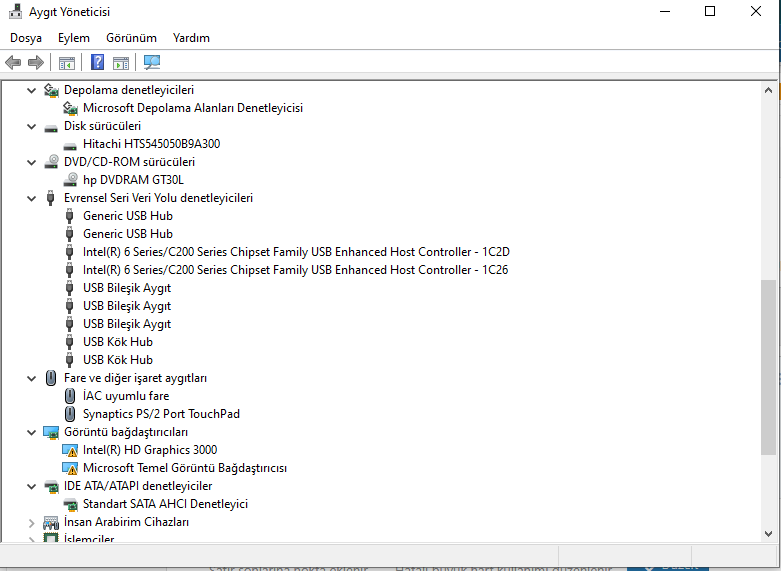
Task: Click the scrollbar up arrow
Action: pos(768,90)
